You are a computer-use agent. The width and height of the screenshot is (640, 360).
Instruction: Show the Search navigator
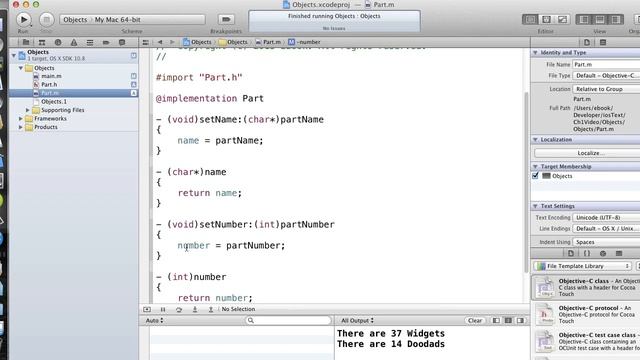coord(58,42)
